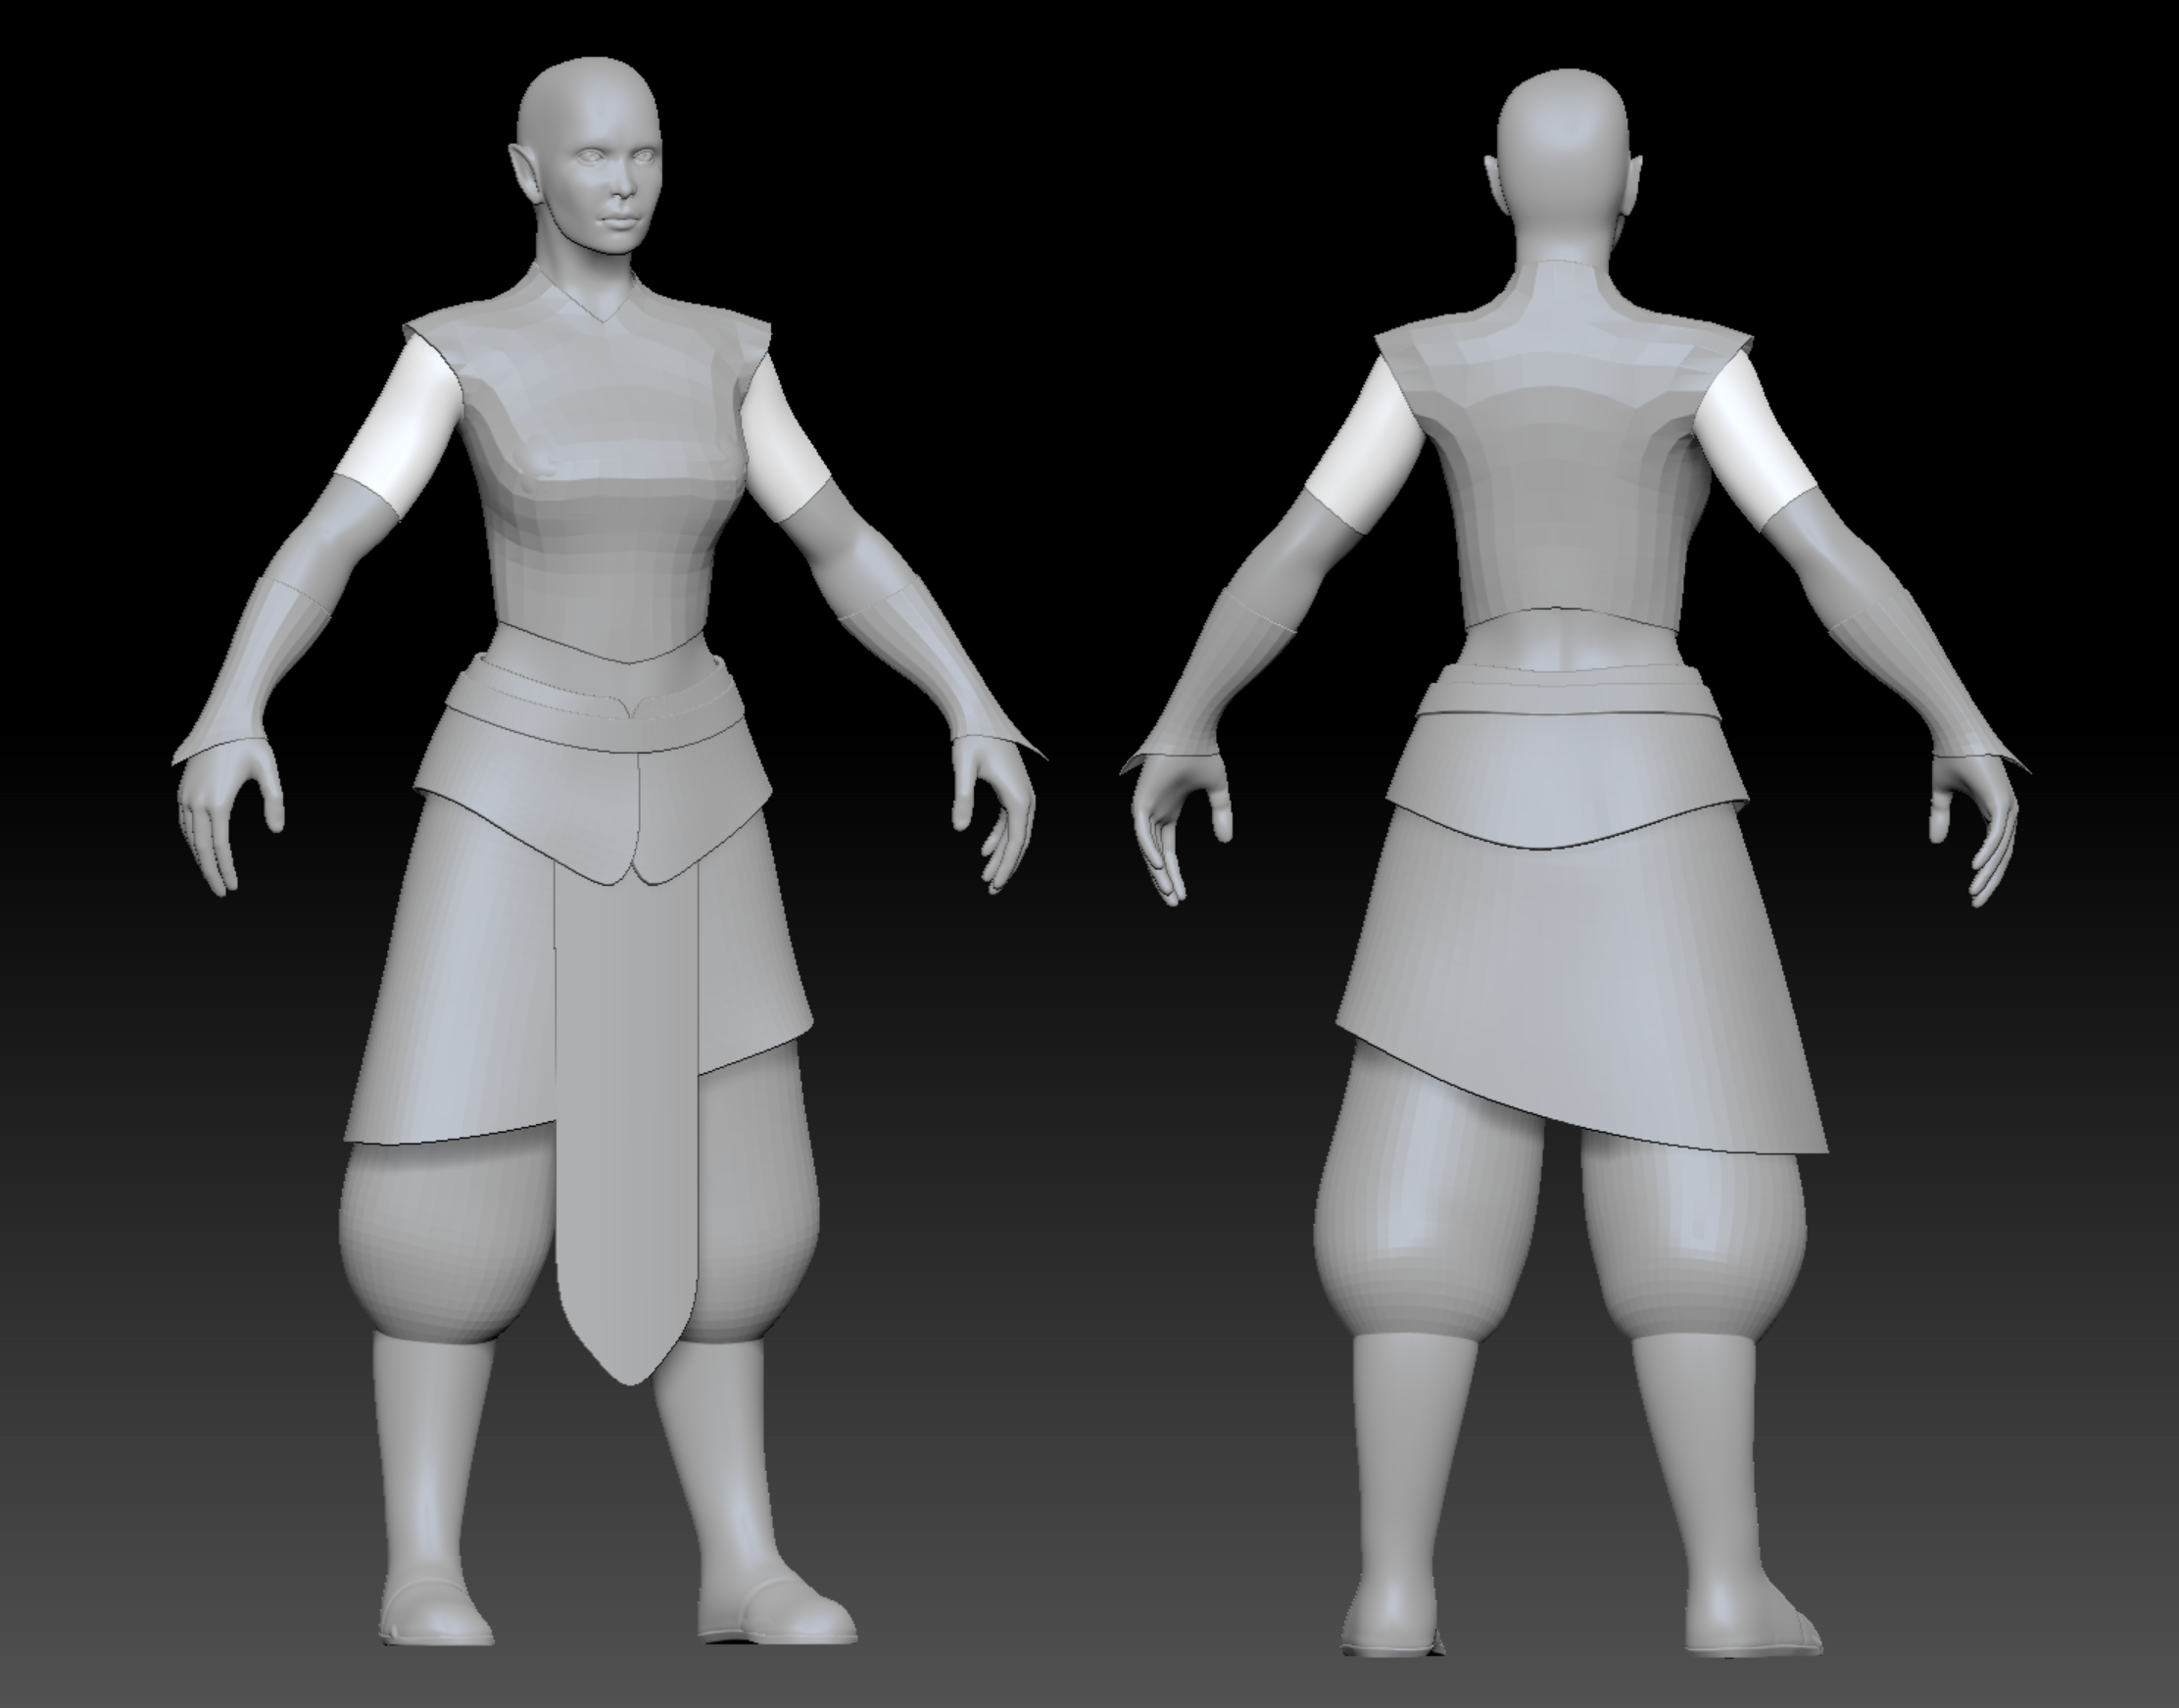Select the back view's right puffy trouser leg
The width and height of the screenshot is (2179, 1708).
(x=1695, y=1240)
